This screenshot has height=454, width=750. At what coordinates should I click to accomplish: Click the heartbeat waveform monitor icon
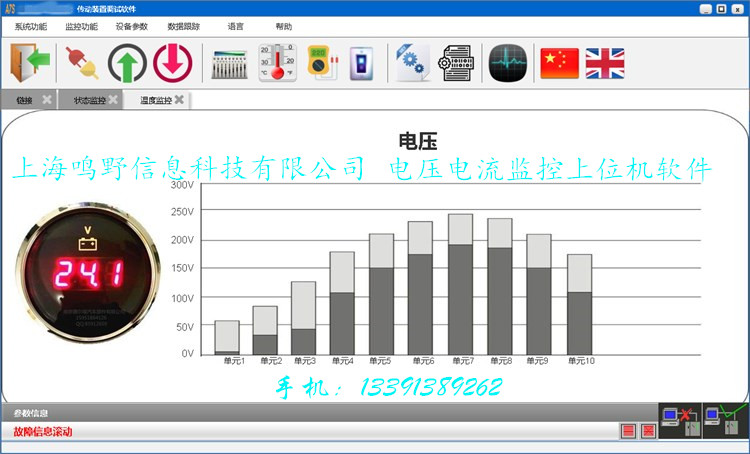pos(508,62)
